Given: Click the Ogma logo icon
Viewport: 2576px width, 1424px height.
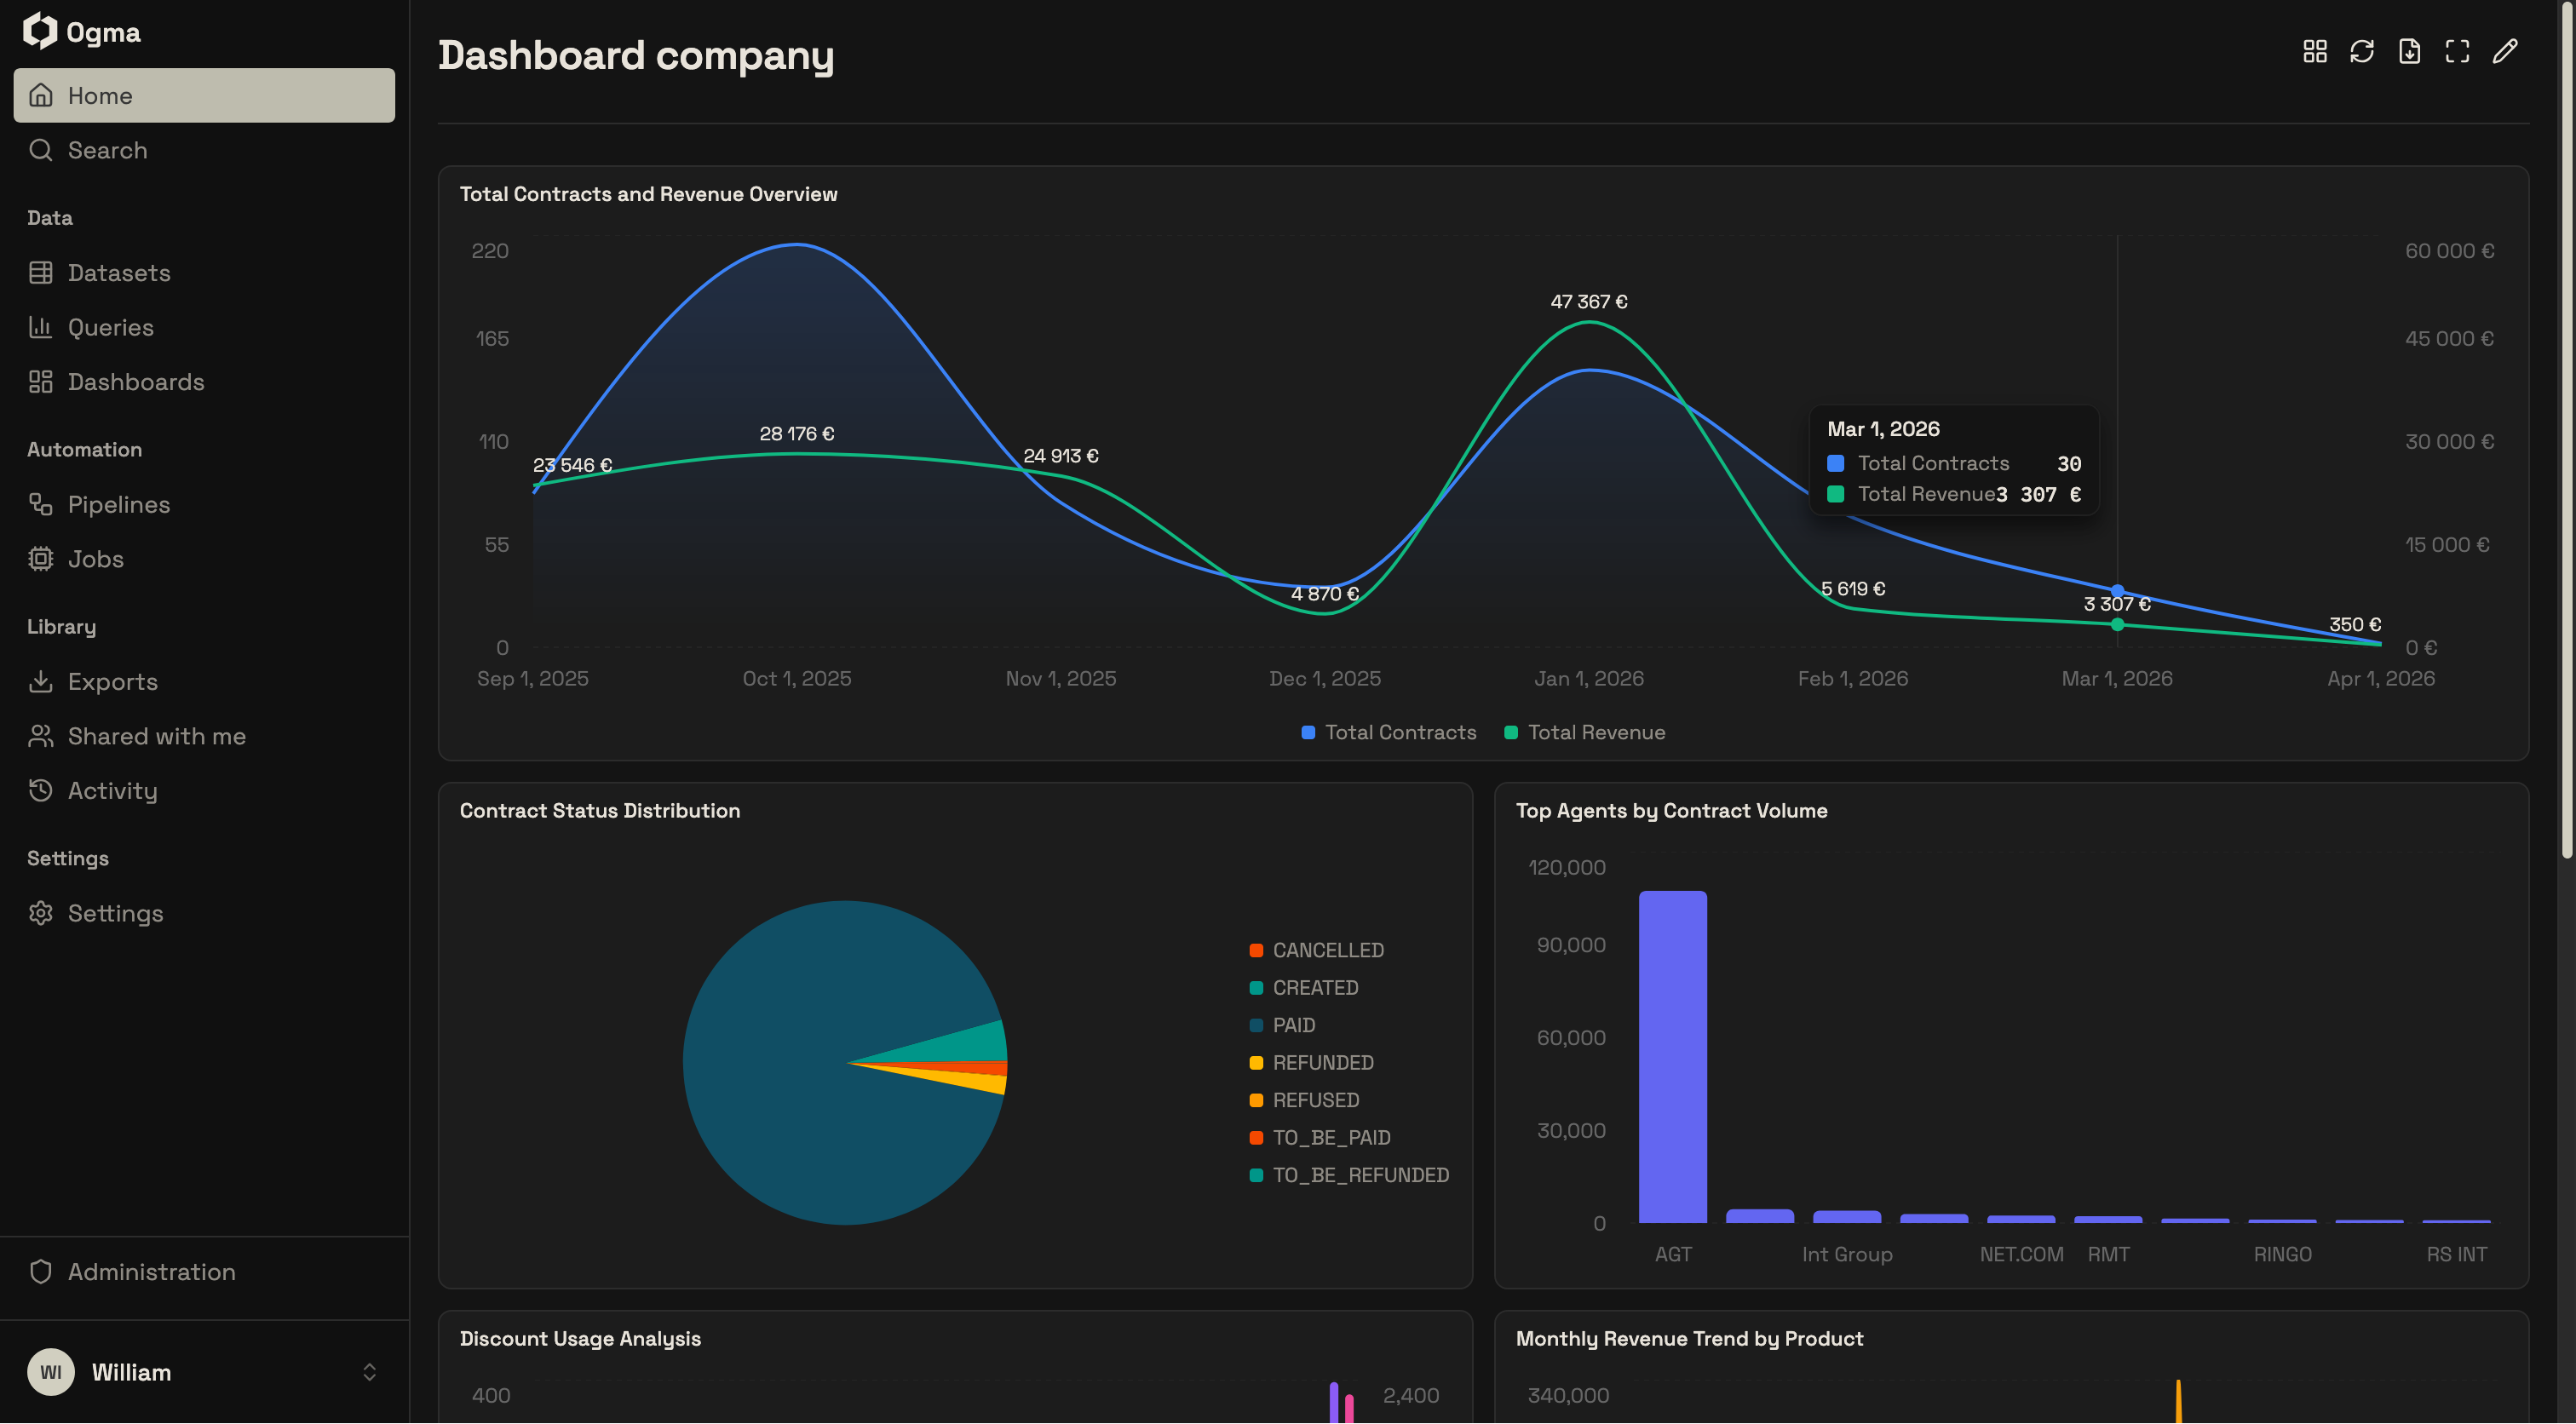Looking at the screenshot, I should click(x=40, y=31).
